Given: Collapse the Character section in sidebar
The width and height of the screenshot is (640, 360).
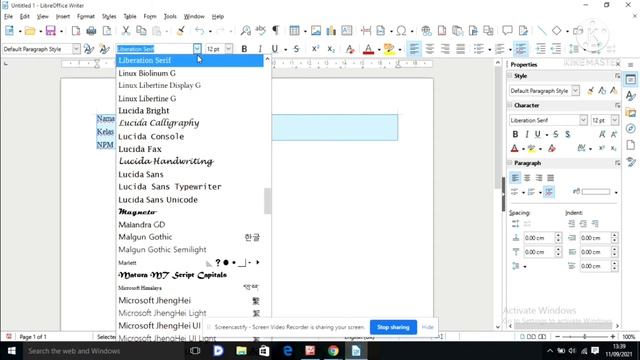Looking at the screenshot, I should 510,105.
